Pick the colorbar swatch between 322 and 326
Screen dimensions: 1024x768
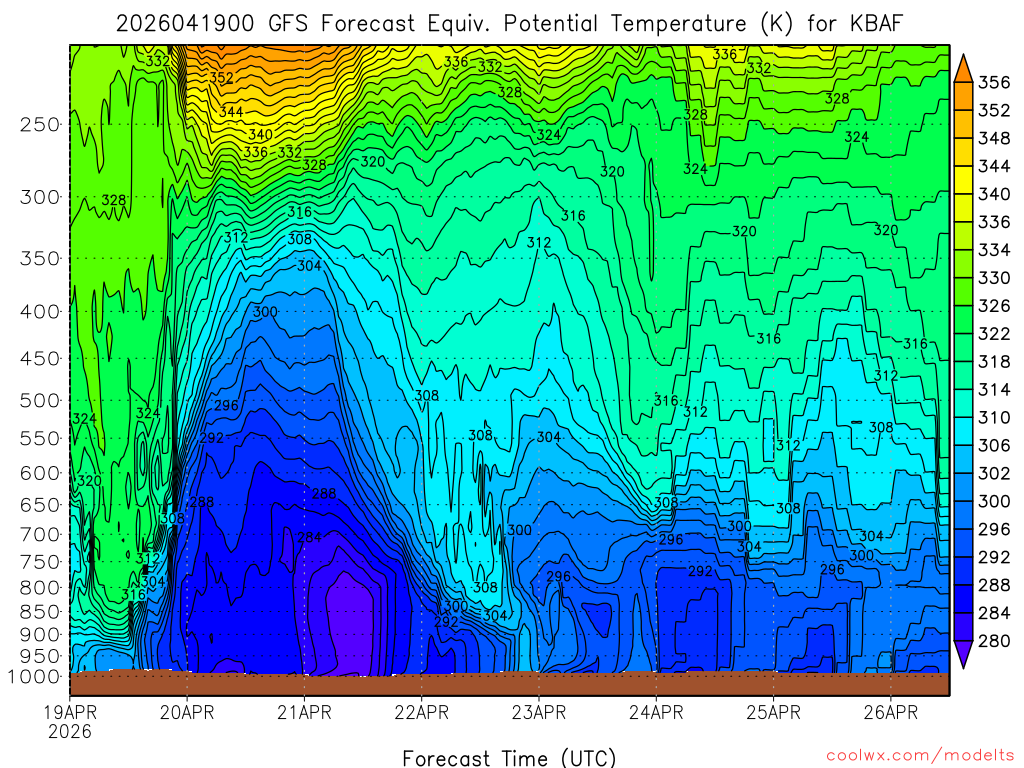964,319
